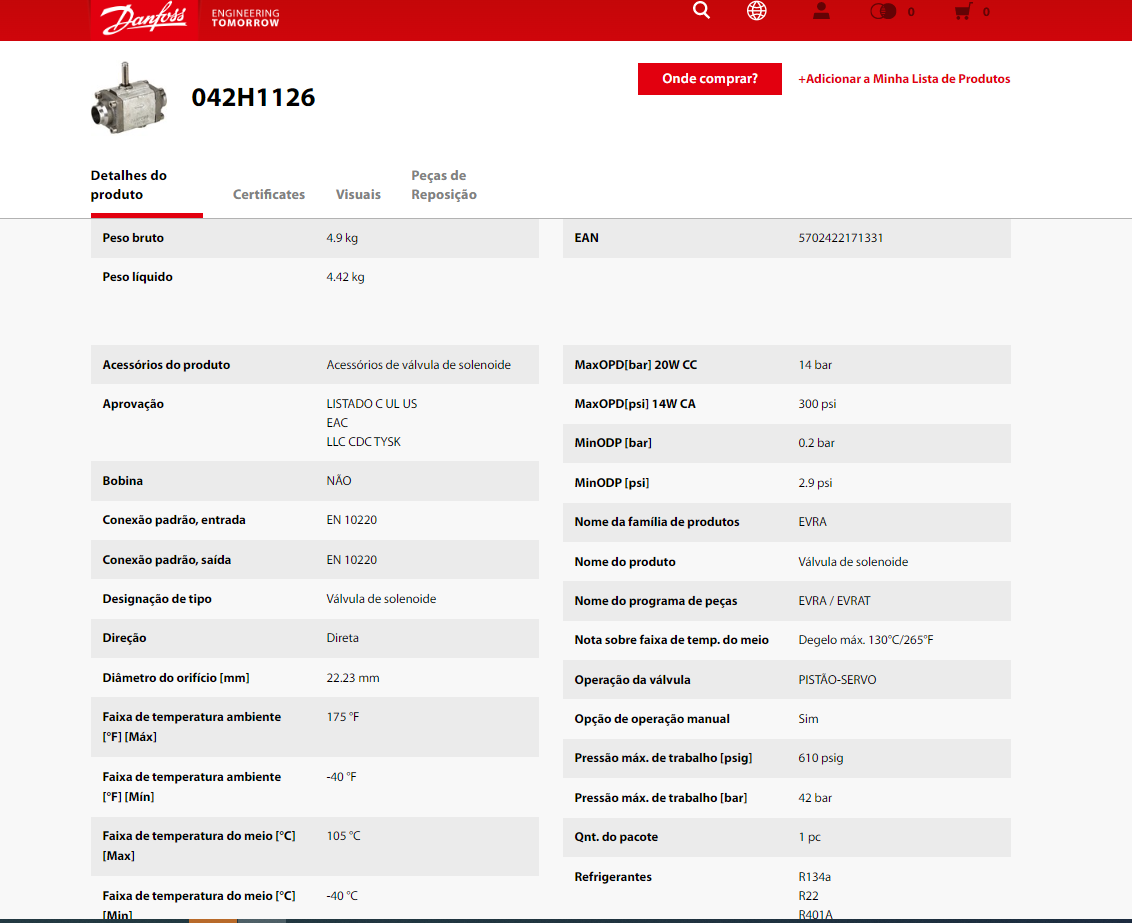Click the MaxOPD 20W CC value 14 bar

pyautogui.click(x=815, y=365)
